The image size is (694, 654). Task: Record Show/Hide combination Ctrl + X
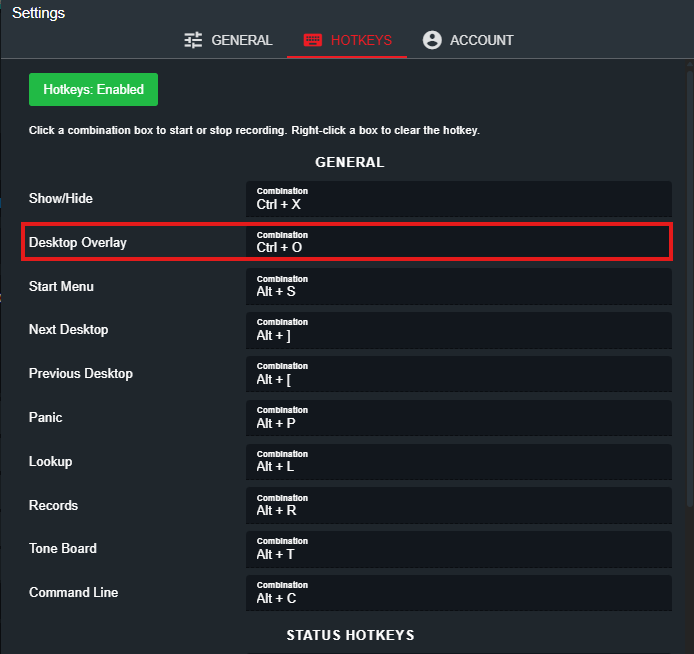click(x=458, y=199)
